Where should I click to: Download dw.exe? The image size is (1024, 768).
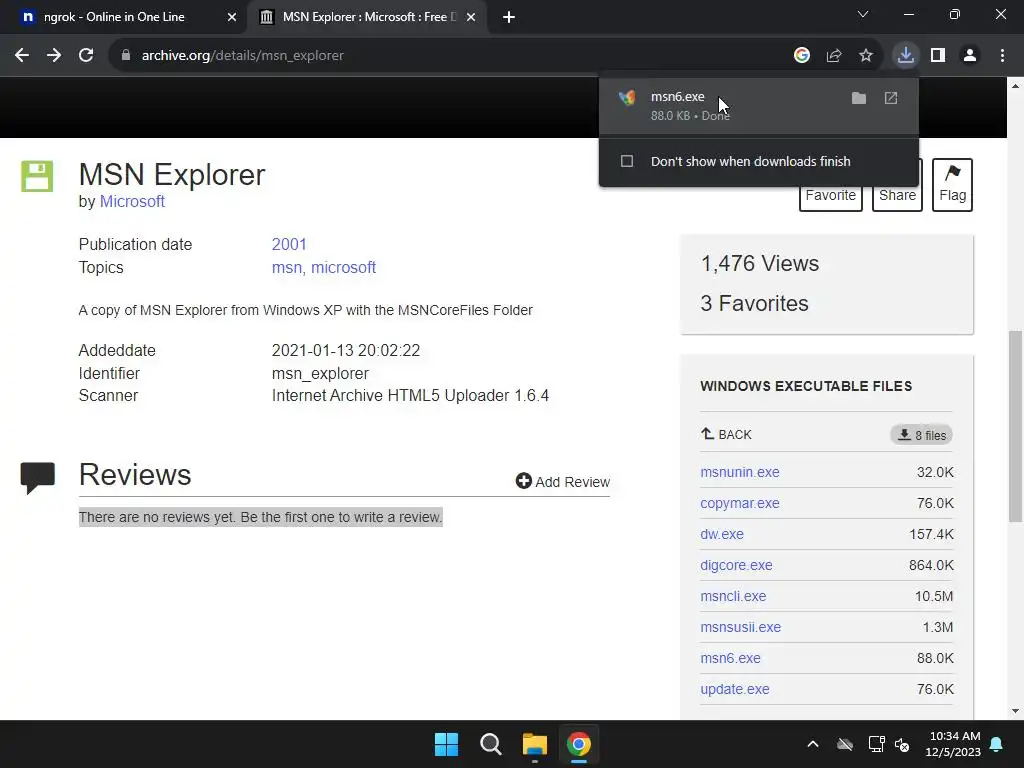(x=722, y=534)
